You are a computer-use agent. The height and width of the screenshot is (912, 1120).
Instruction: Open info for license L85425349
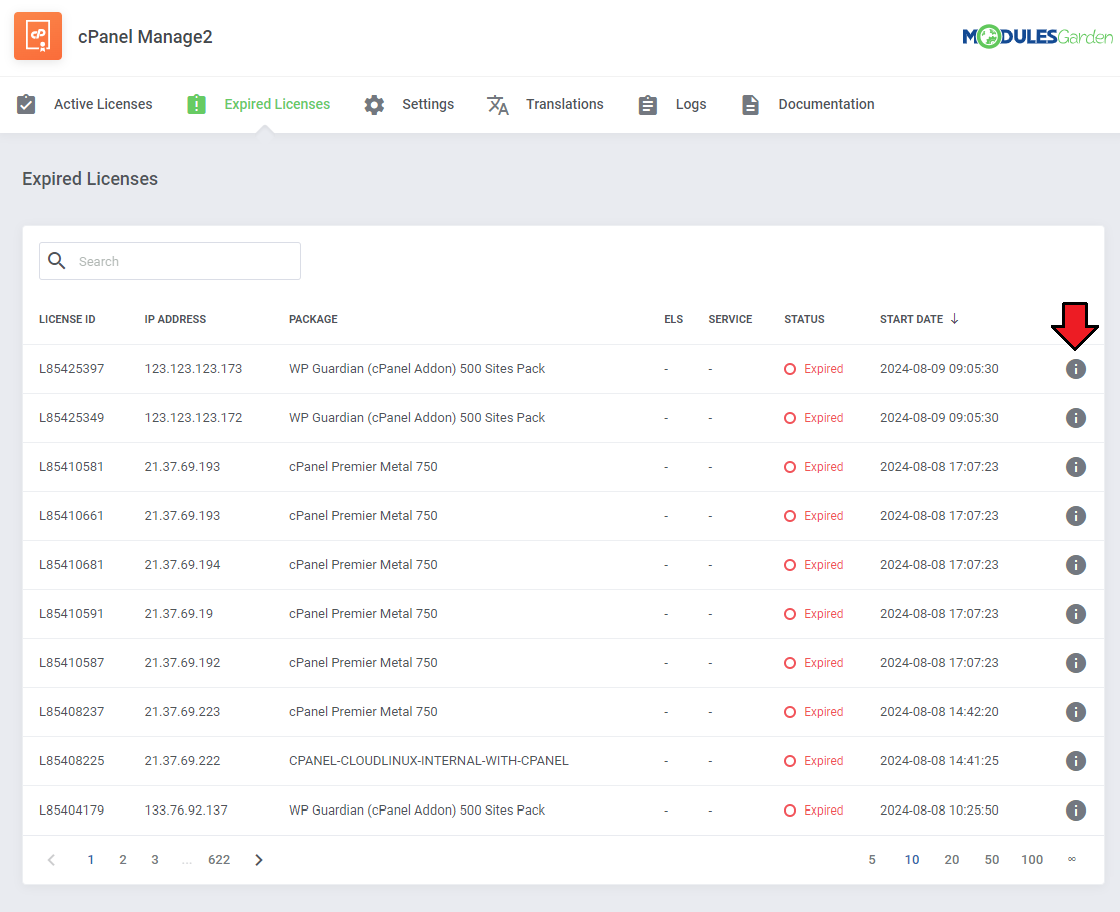tap(1076, 418)
